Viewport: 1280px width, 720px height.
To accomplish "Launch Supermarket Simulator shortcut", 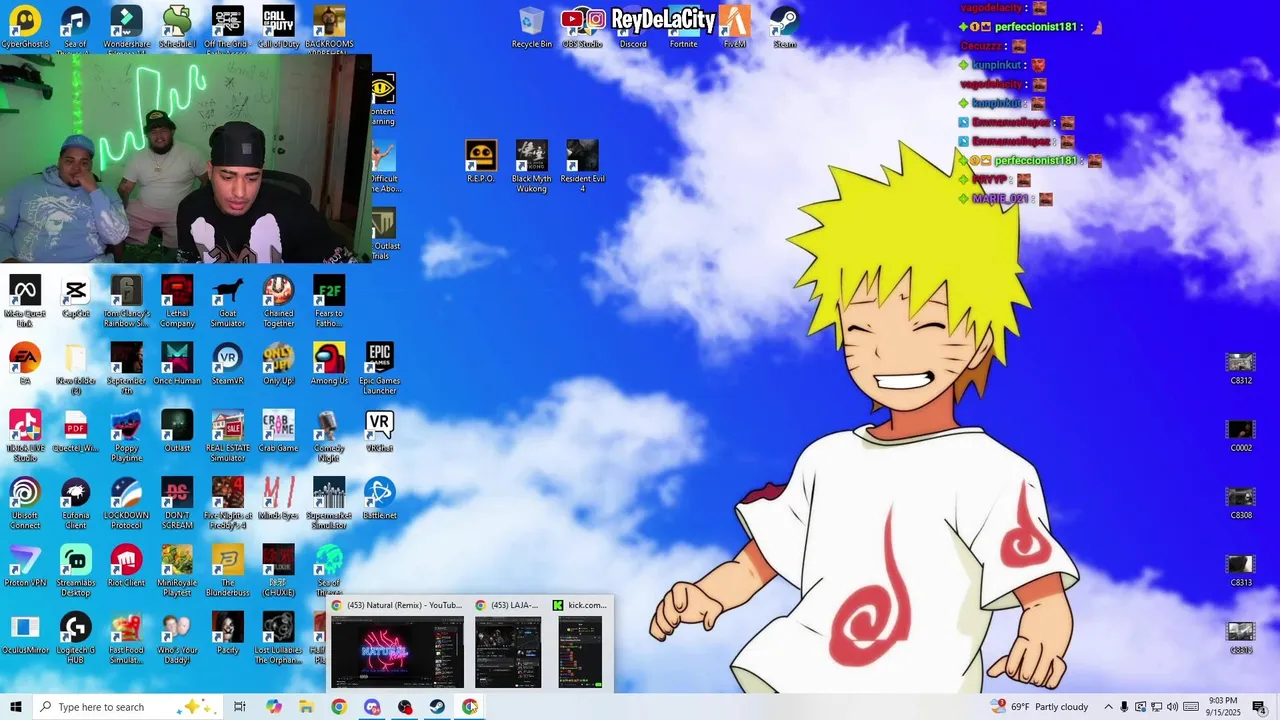I will pos(329,504).
